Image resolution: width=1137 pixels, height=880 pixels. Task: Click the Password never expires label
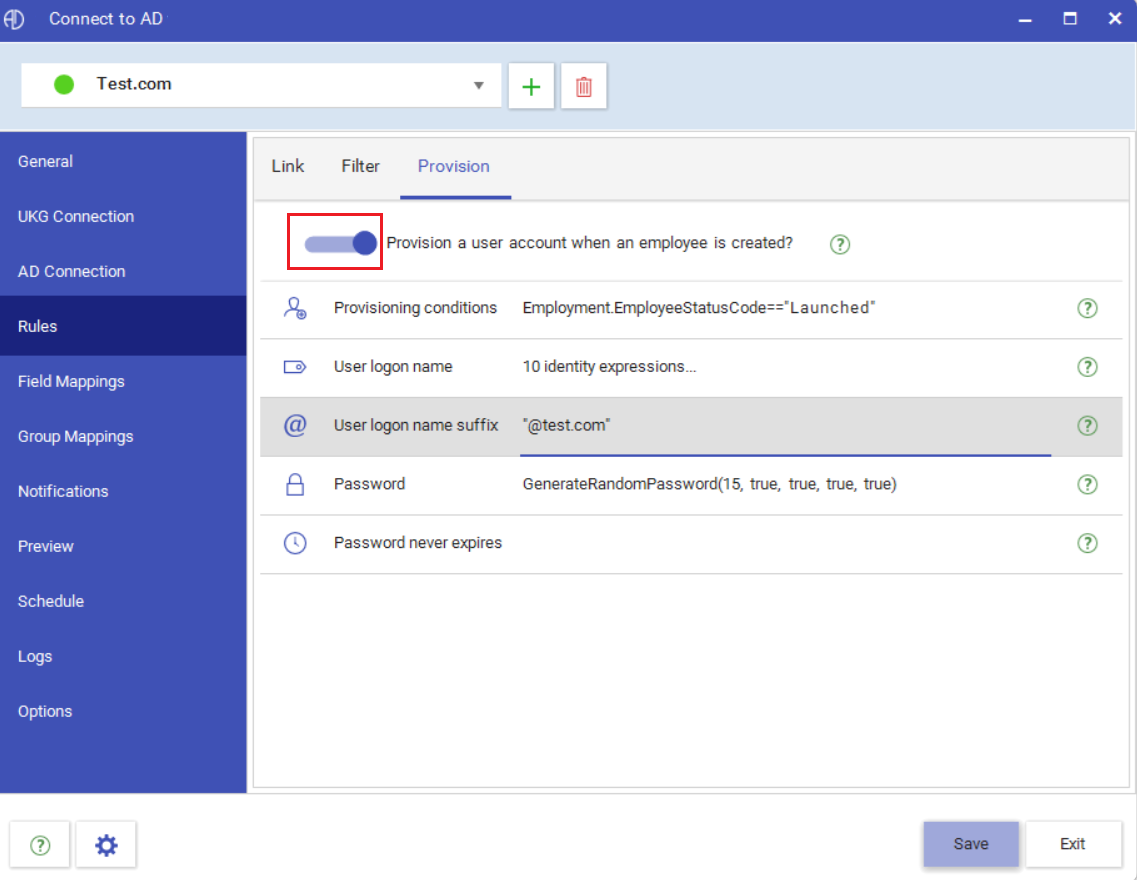click(418, 543)
